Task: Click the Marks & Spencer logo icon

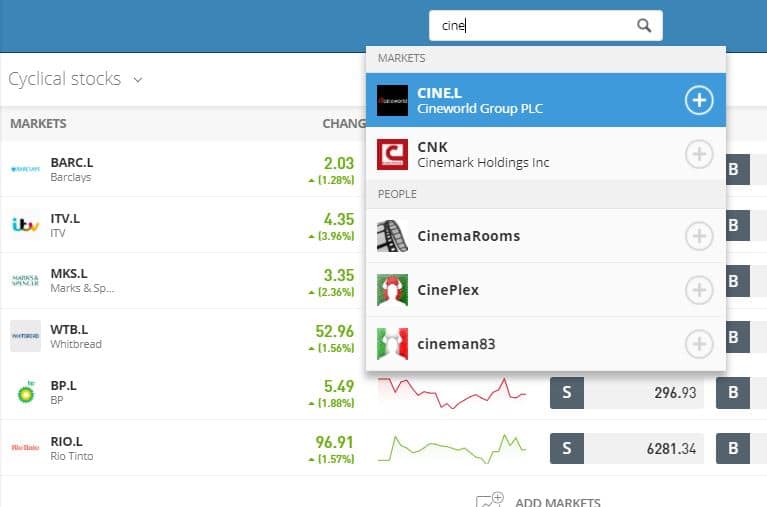Action: 25,280
